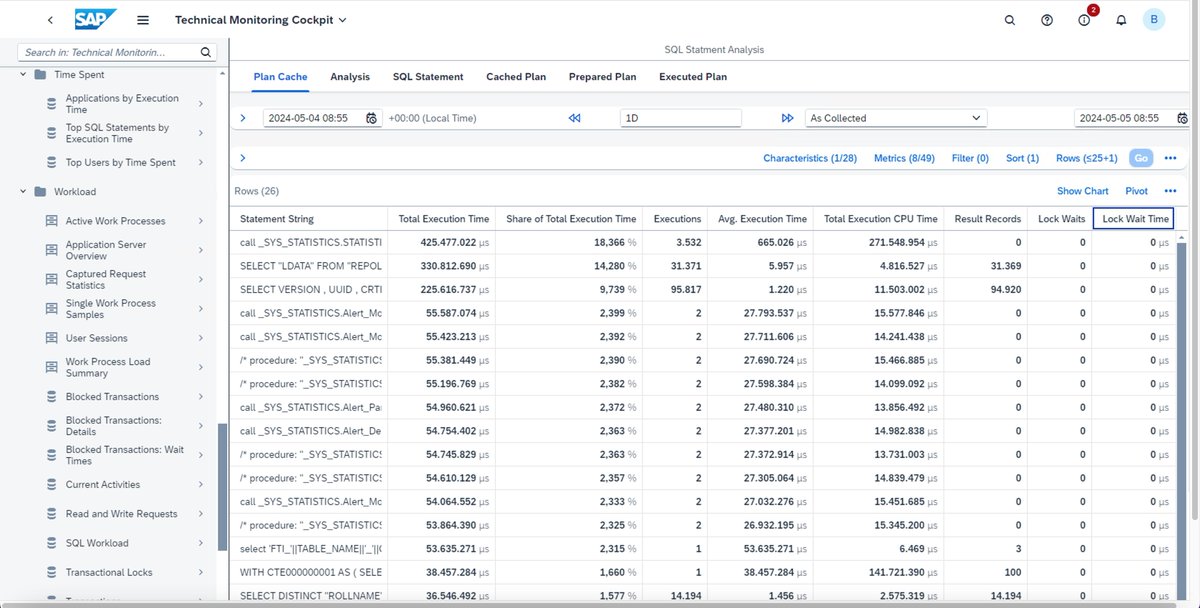Viewport: 1200px width, 608px height.
Task: Expand the time range panel chevron
Action: pos(243,118)
